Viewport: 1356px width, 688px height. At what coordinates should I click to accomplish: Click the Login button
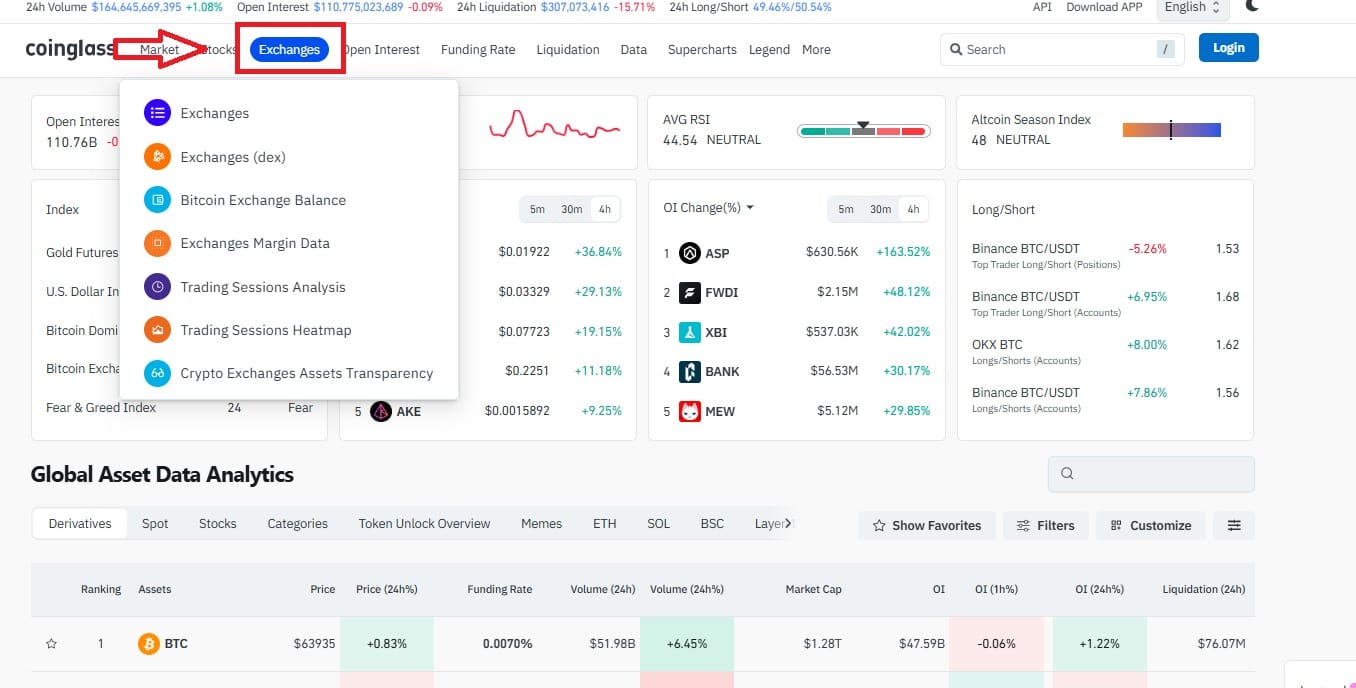1228,47
